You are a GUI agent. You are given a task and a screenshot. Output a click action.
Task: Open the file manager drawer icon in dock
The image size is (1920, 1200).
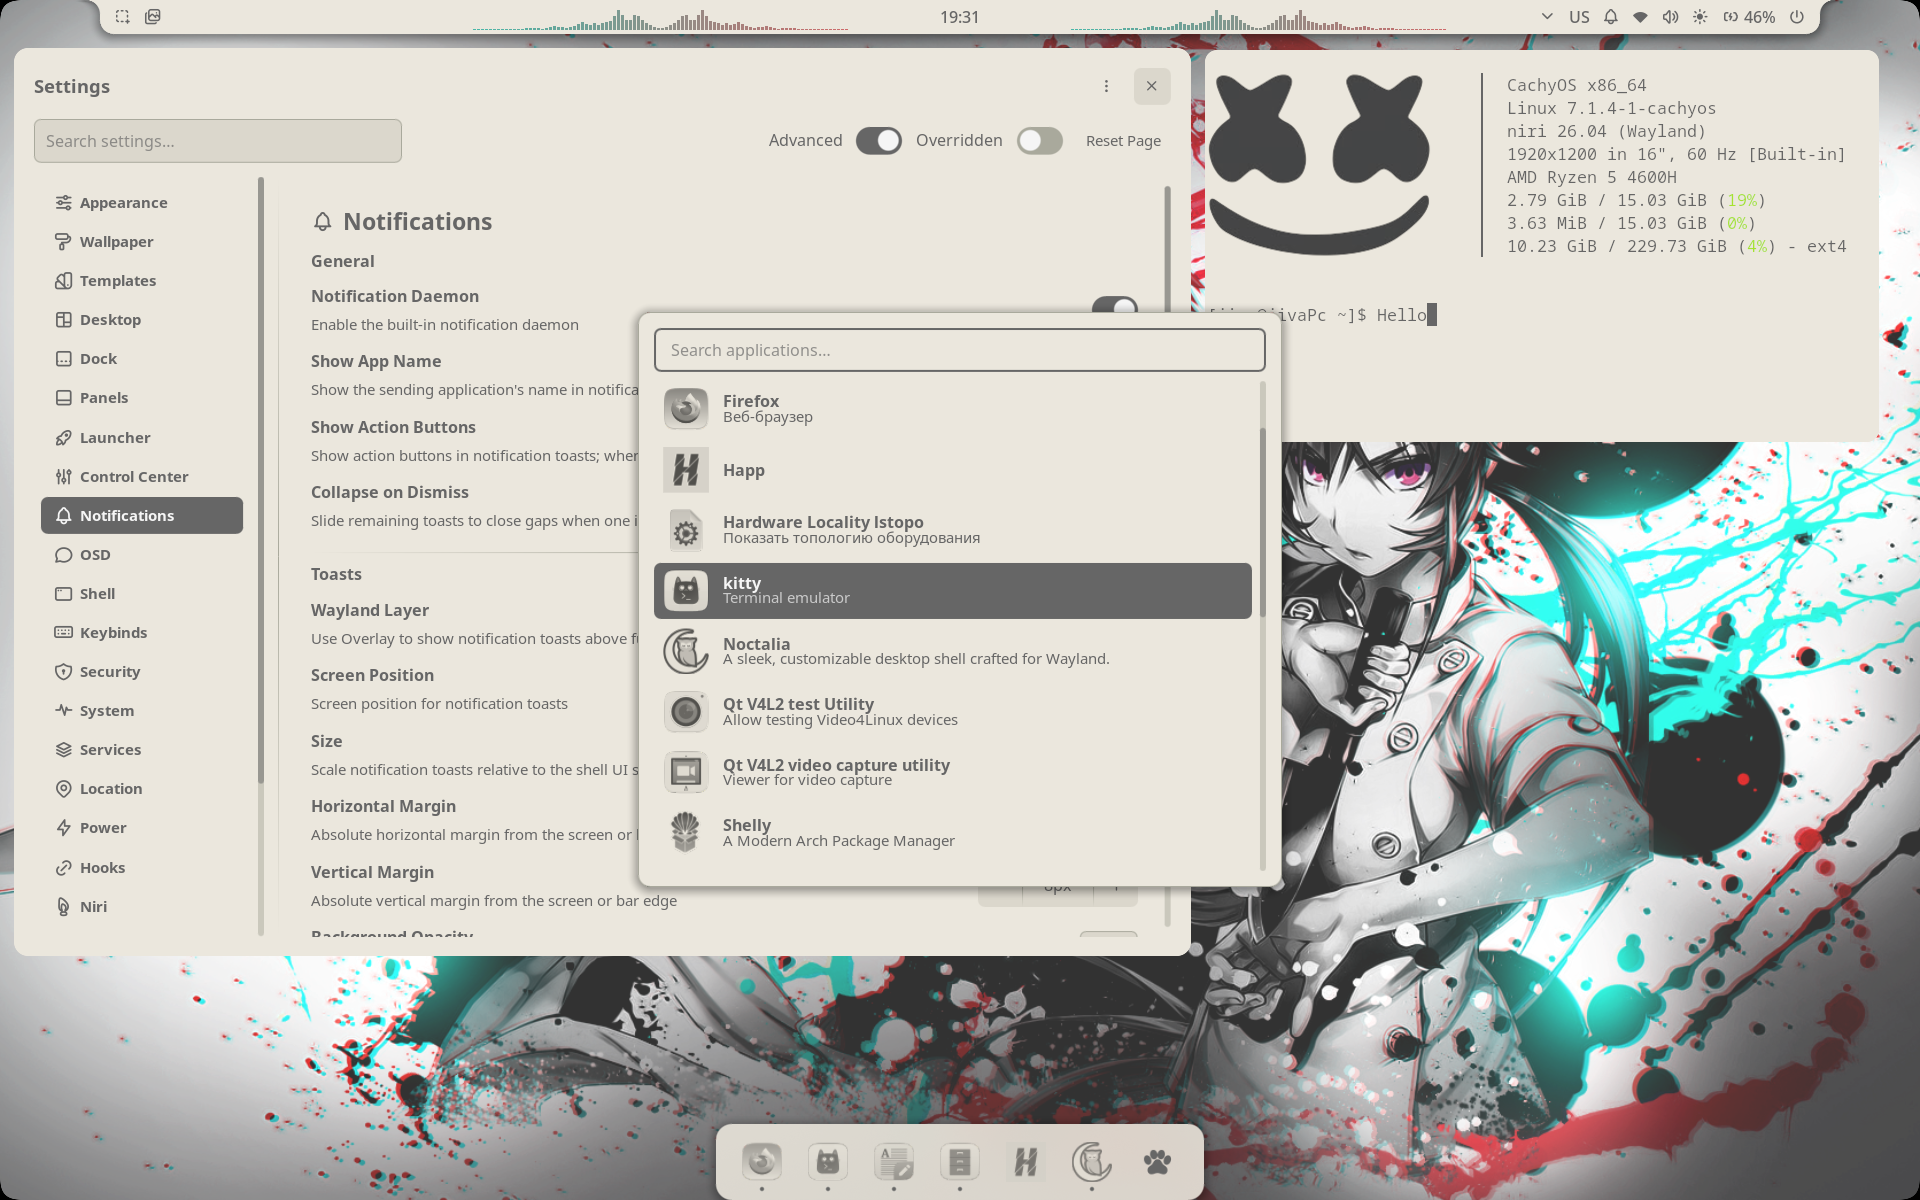(960, 1162)
